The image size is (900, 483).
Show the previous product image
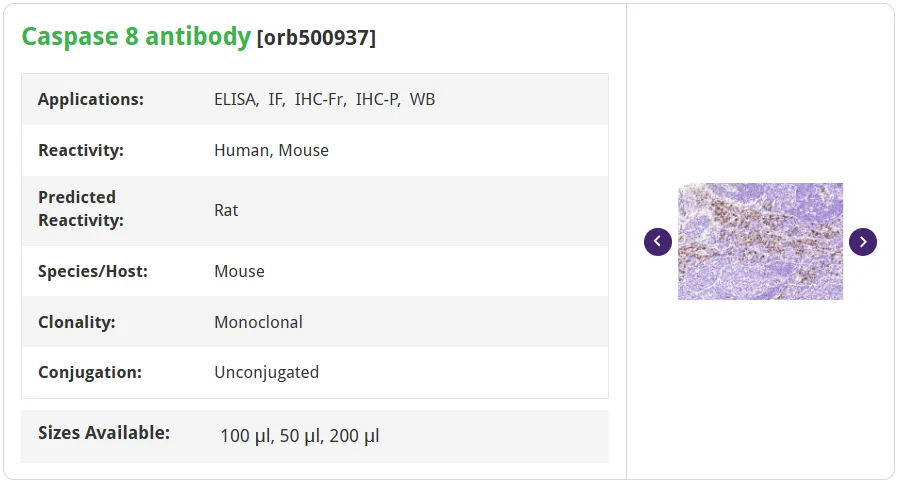(658, 242)
